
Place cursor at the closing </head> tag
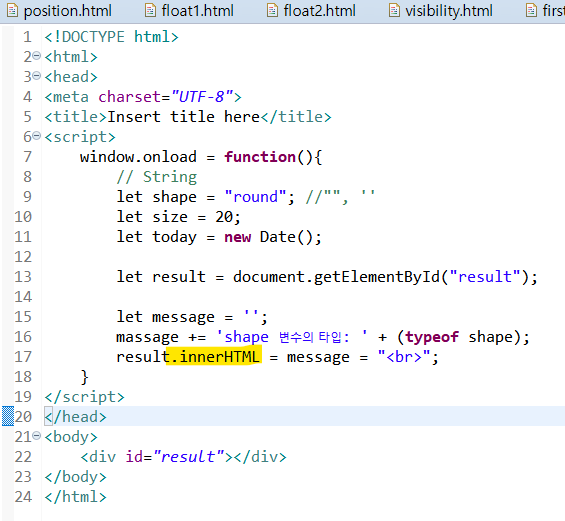tap(75, 417)
